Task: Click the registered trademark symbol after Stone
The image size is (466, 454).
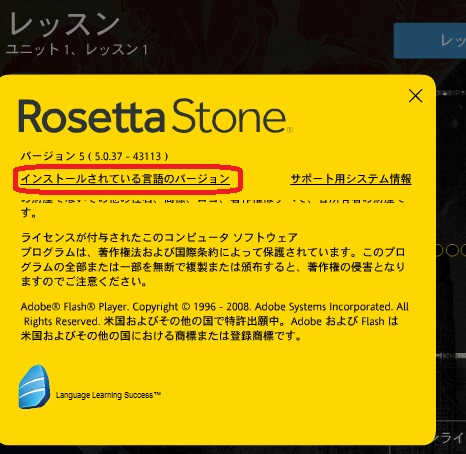Action: click(x=290, y=129)
